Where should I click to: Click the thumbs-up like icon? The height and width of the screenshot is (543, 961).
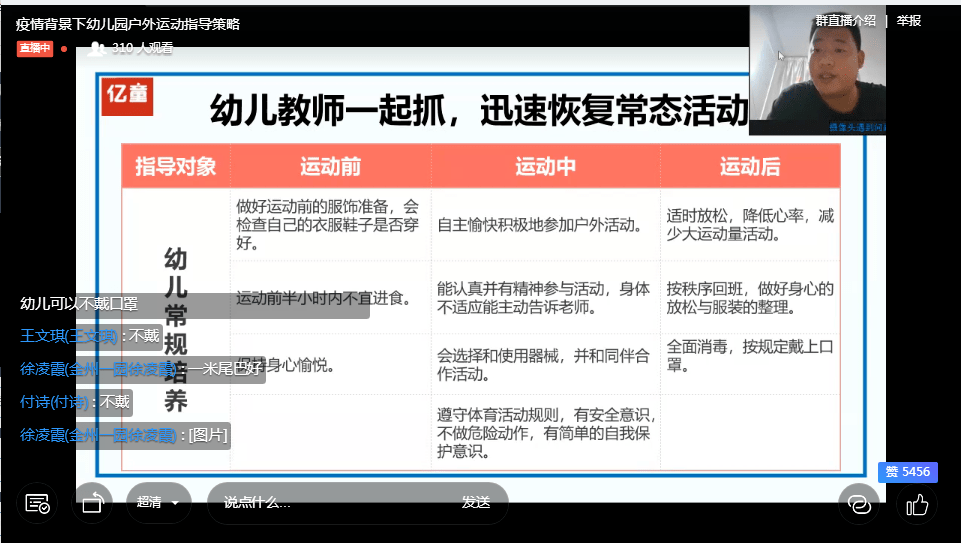(x=917, y=505)
